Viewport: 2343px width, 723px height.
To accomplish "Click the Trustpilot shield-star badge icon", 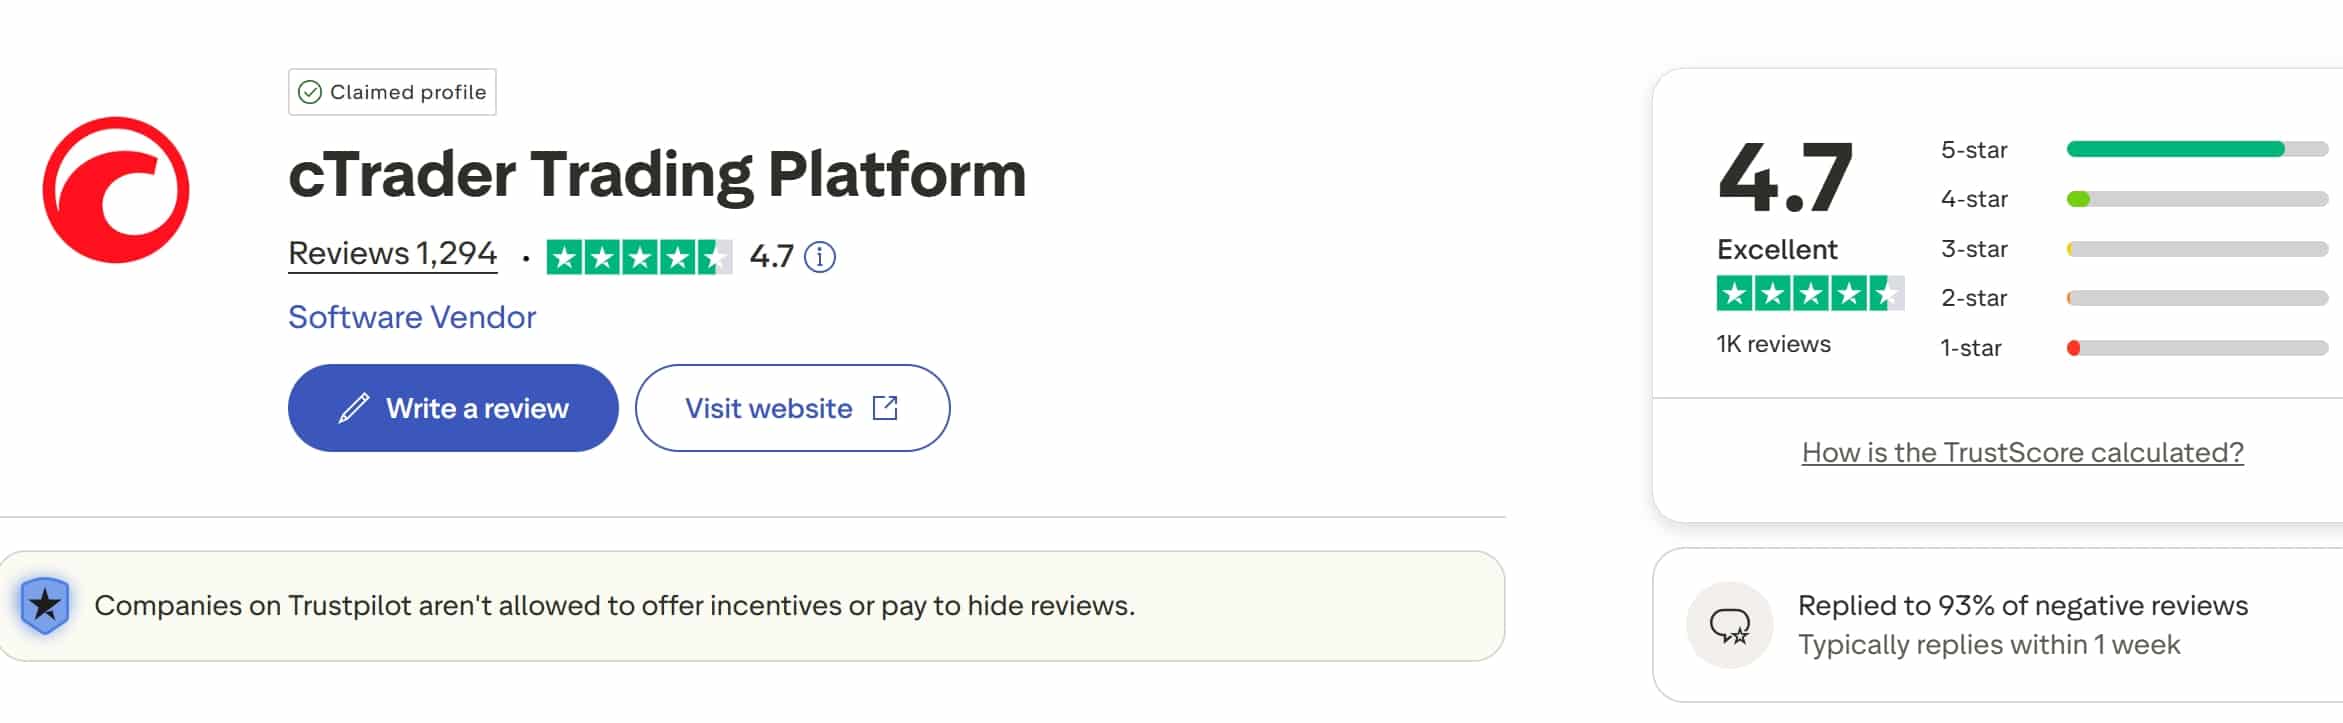I will pos(43,604).
